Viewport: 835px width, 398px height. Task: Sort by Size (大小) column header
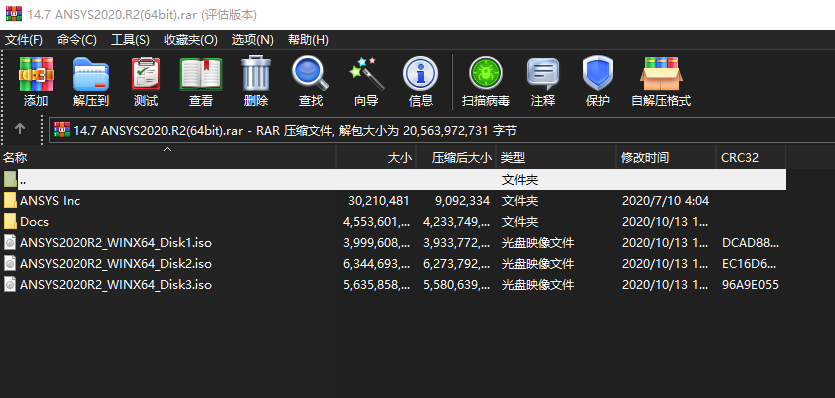pyautogui.click(x=376, y=158)
